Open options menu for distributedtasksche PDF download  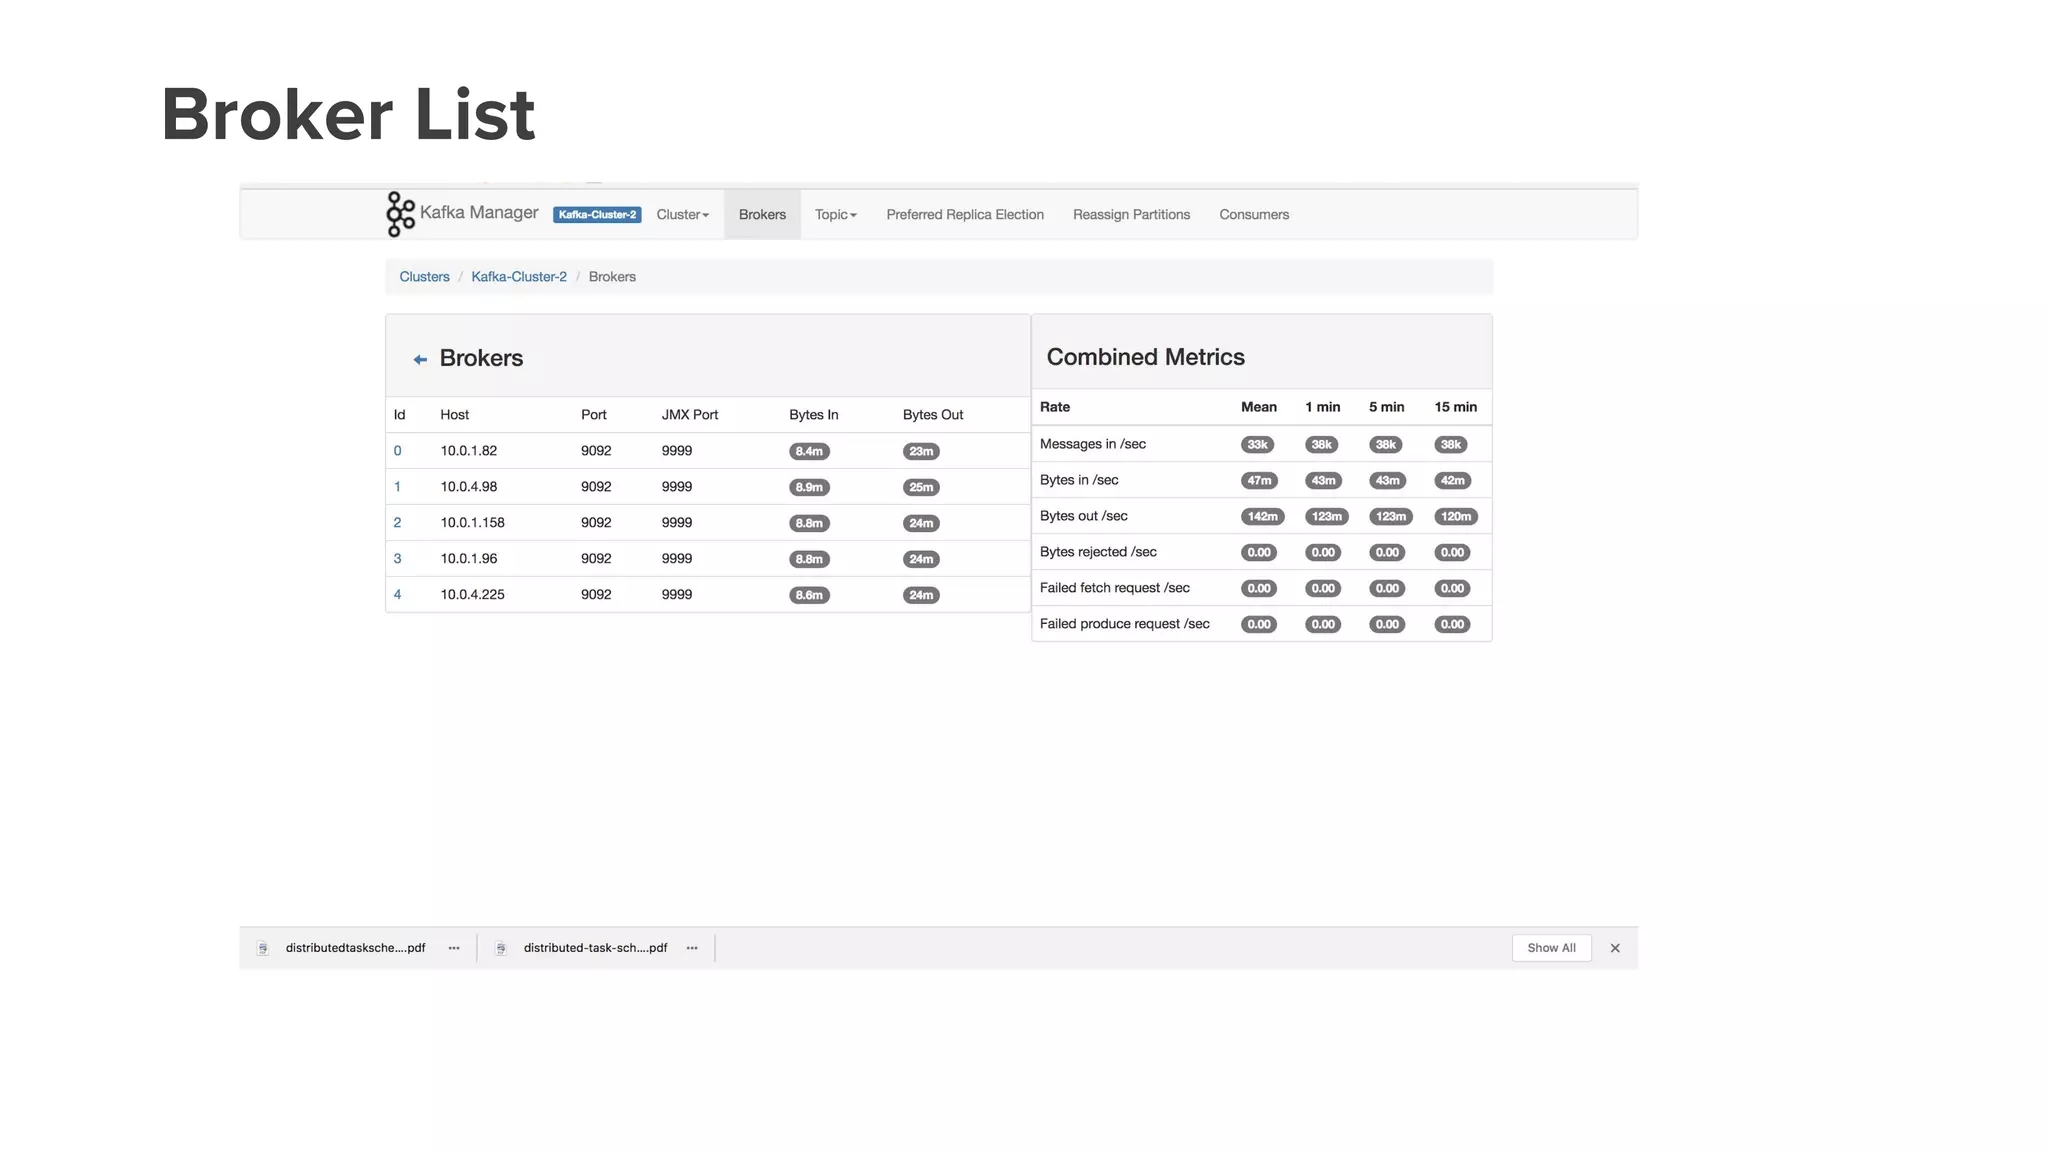tap(454, 948)
